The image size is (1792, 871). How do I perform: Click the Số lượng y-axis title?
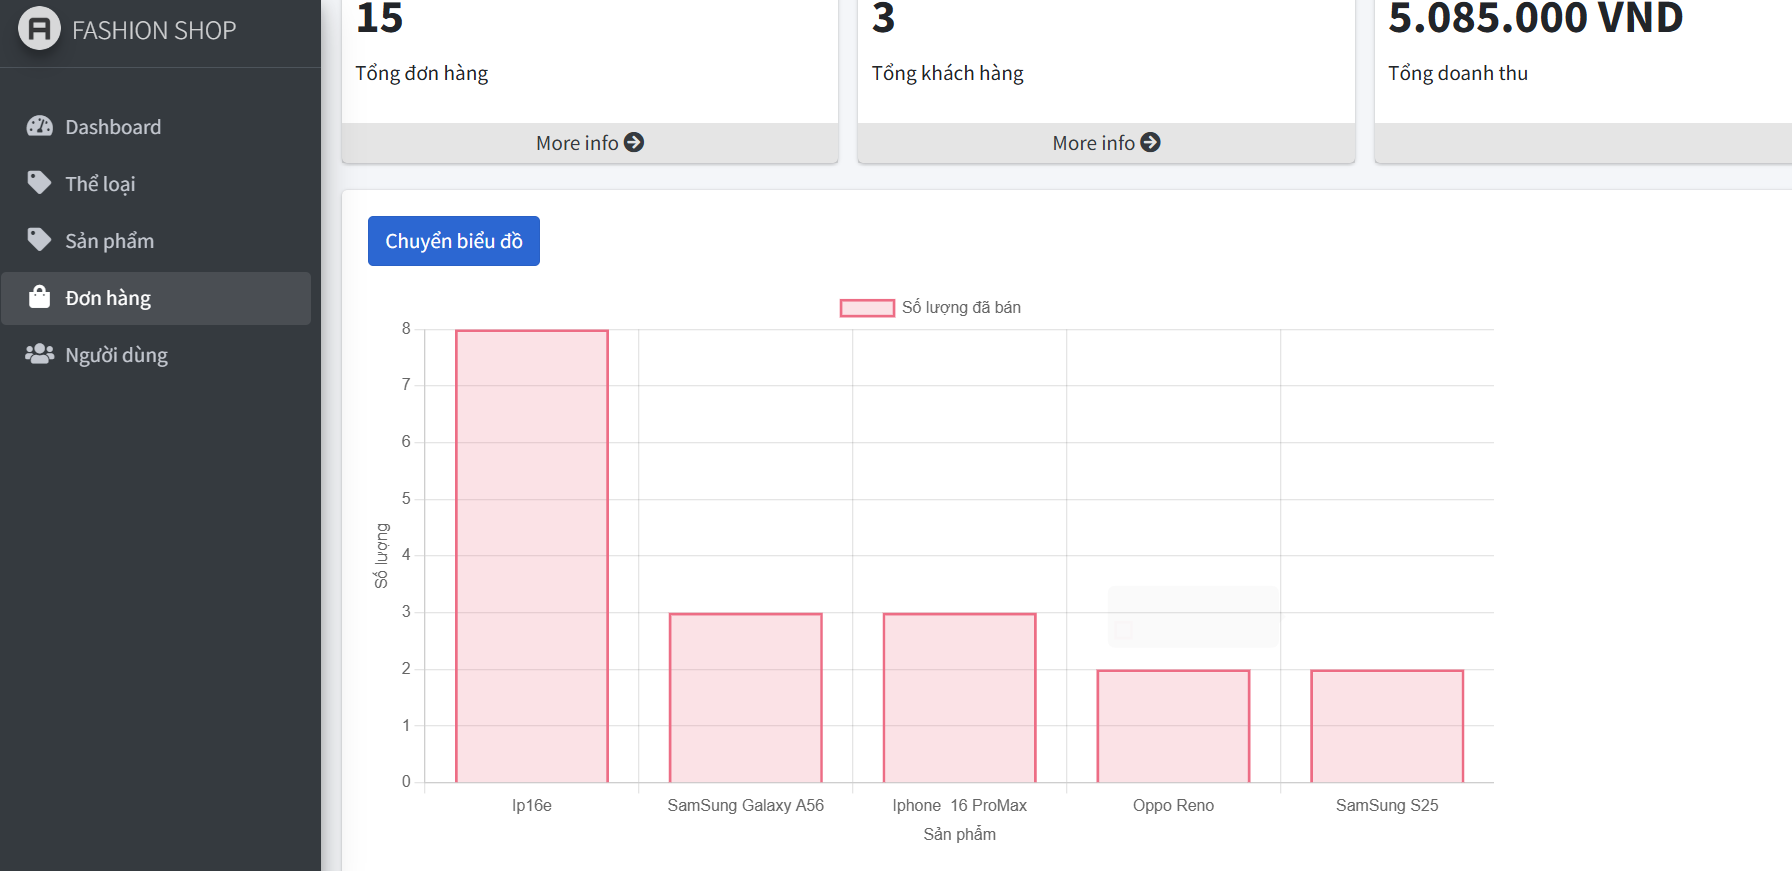[381, 556]
